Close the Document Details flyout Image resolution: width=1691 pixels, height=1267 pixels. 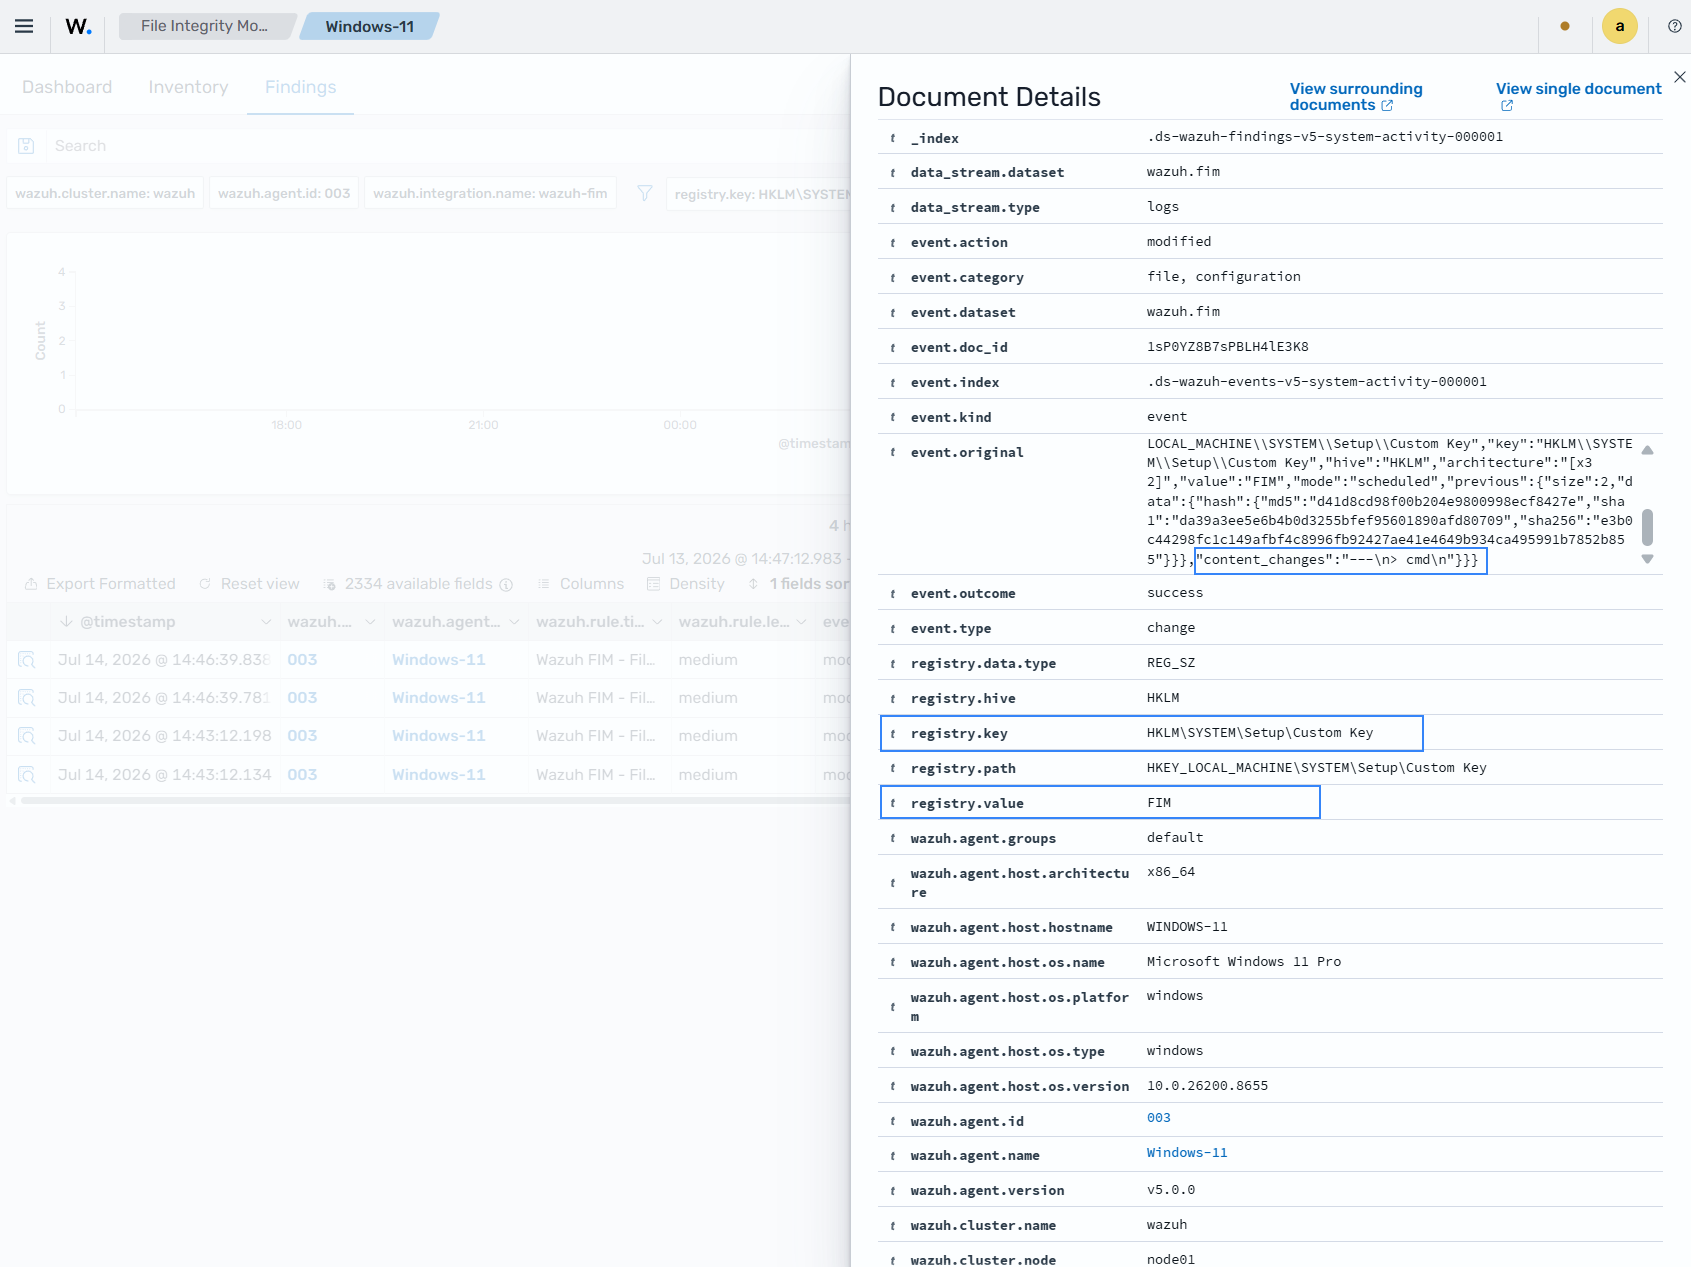1680,77
